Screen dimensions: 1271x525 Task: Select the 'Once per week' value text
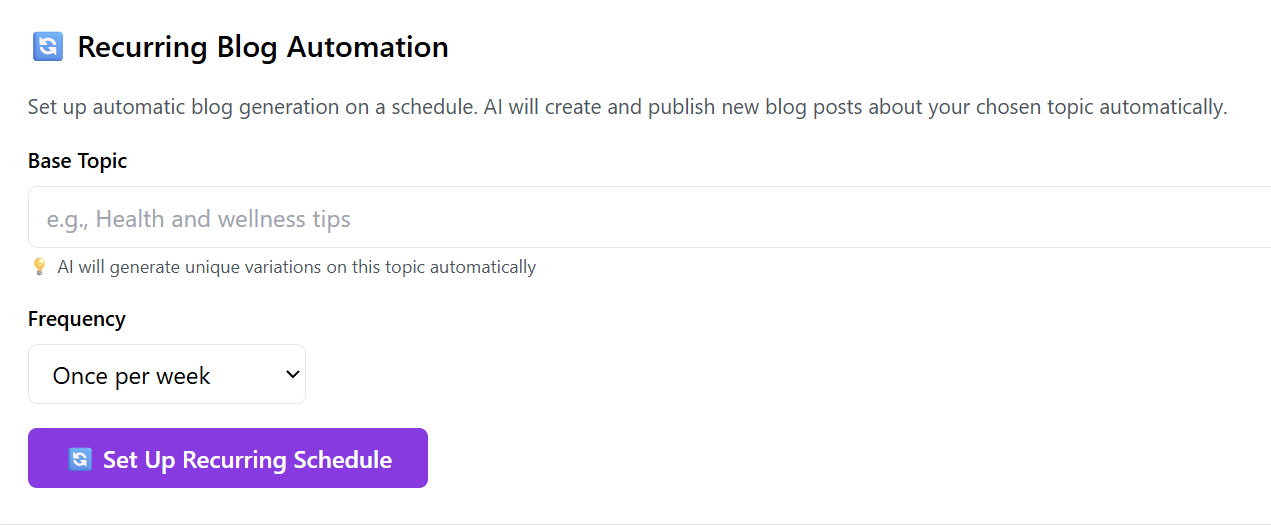coord(131,376)
